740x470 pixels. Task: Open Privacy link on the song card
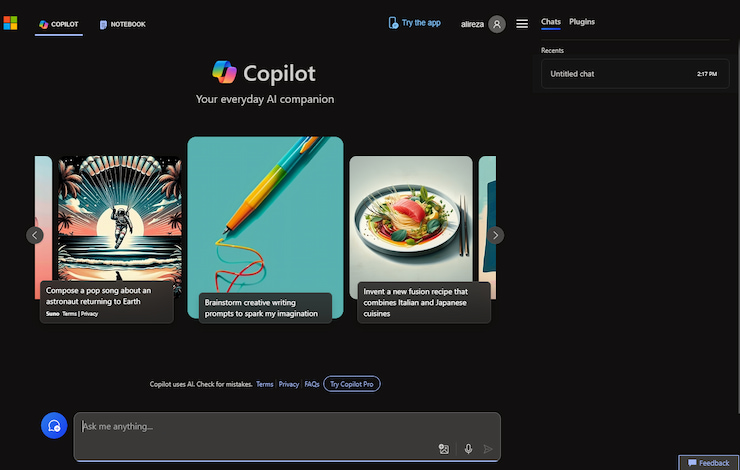point(89,314)
